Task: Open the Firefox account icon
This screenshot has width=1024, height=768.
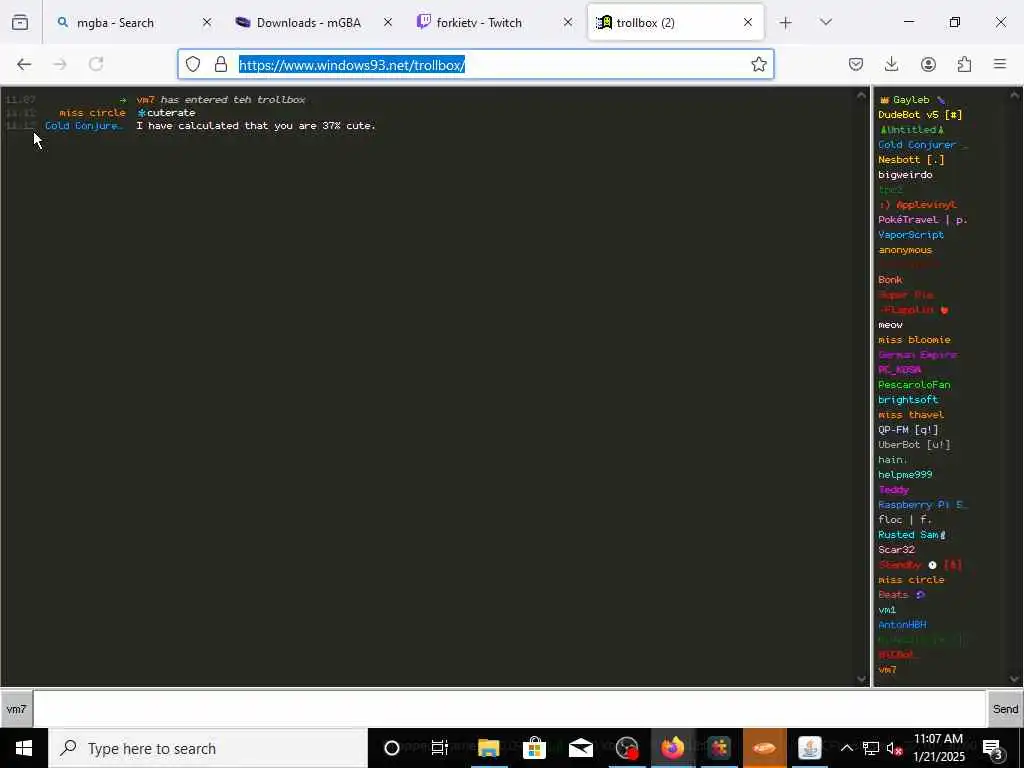Action: click(x=928, y=64)
